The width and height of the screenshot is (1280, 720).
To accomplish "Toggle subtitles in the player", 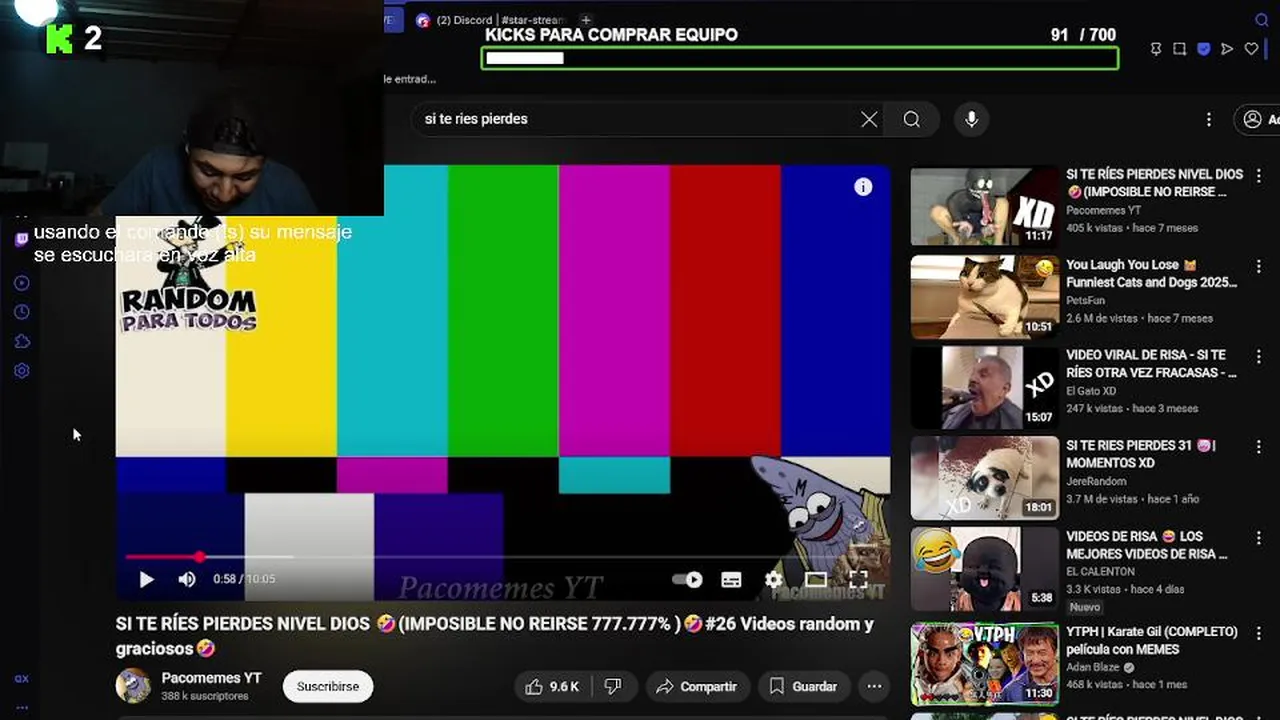I will [731, 579].
